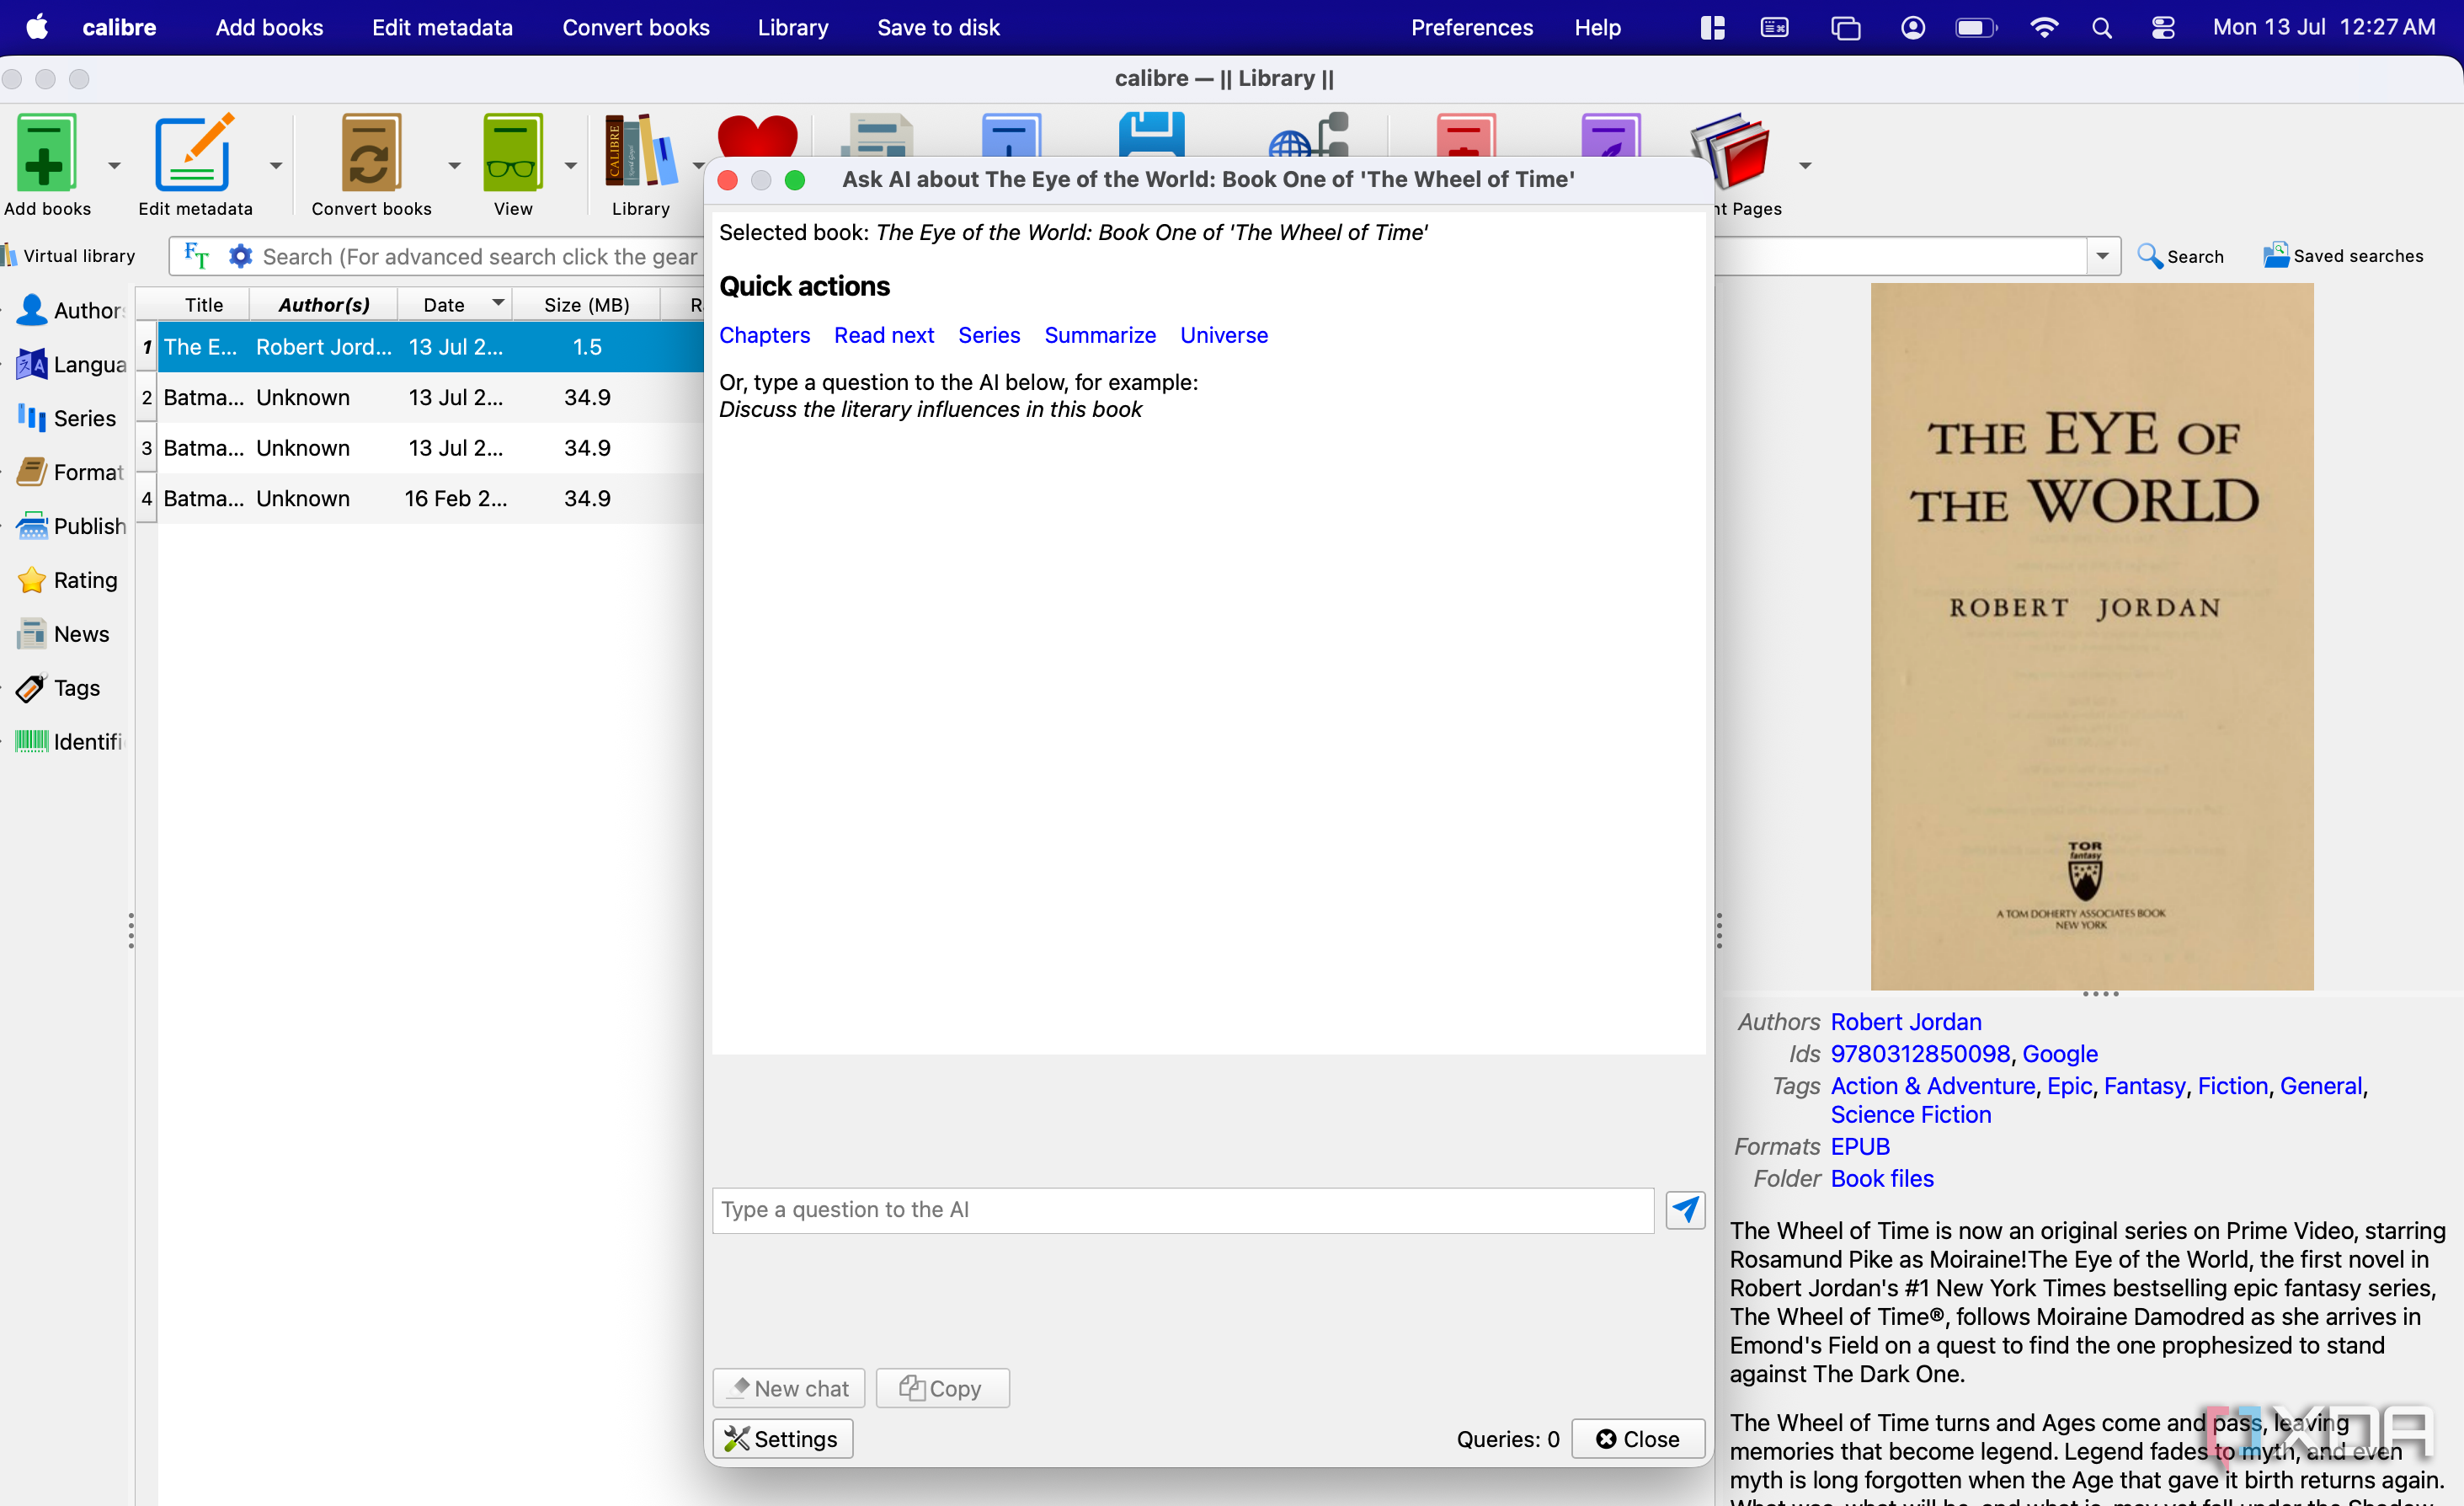Open the Edit metadata menu in menu bar
The height and width of the screenshot is (1506, 2464).
click(x=442, y=28)
